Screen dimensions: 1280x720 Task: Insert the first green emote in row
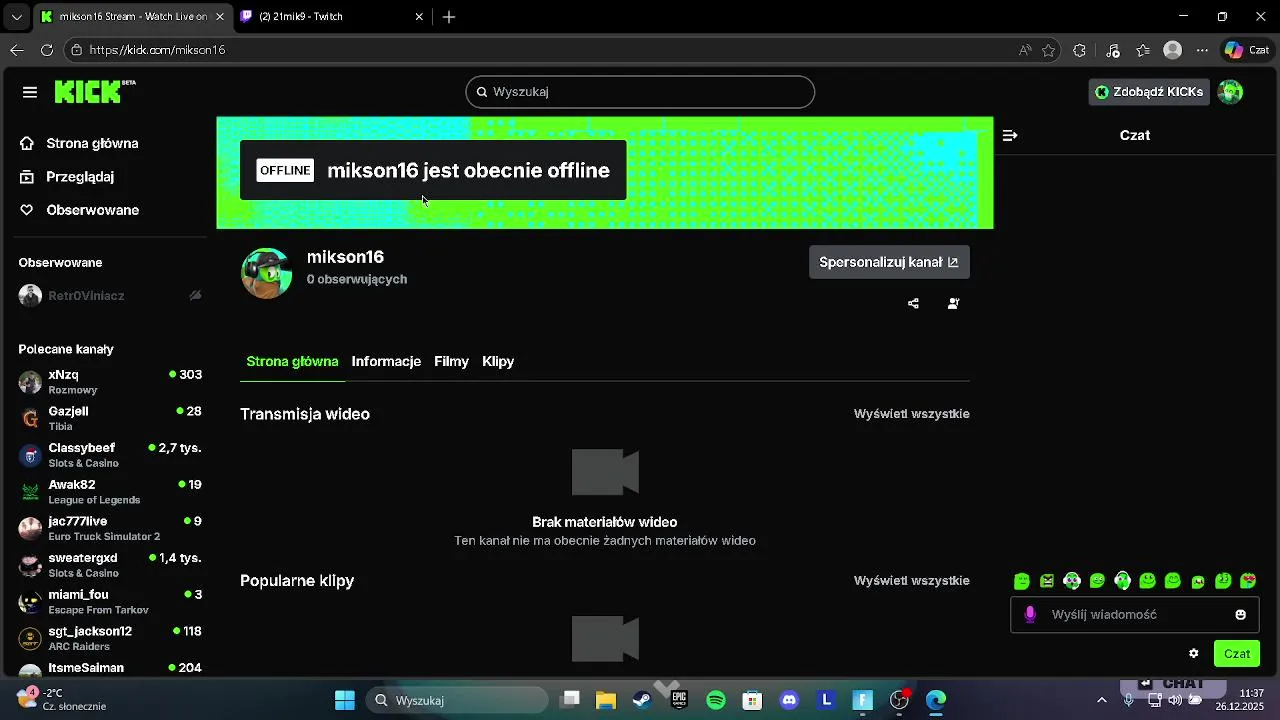tap(1022, 581)
